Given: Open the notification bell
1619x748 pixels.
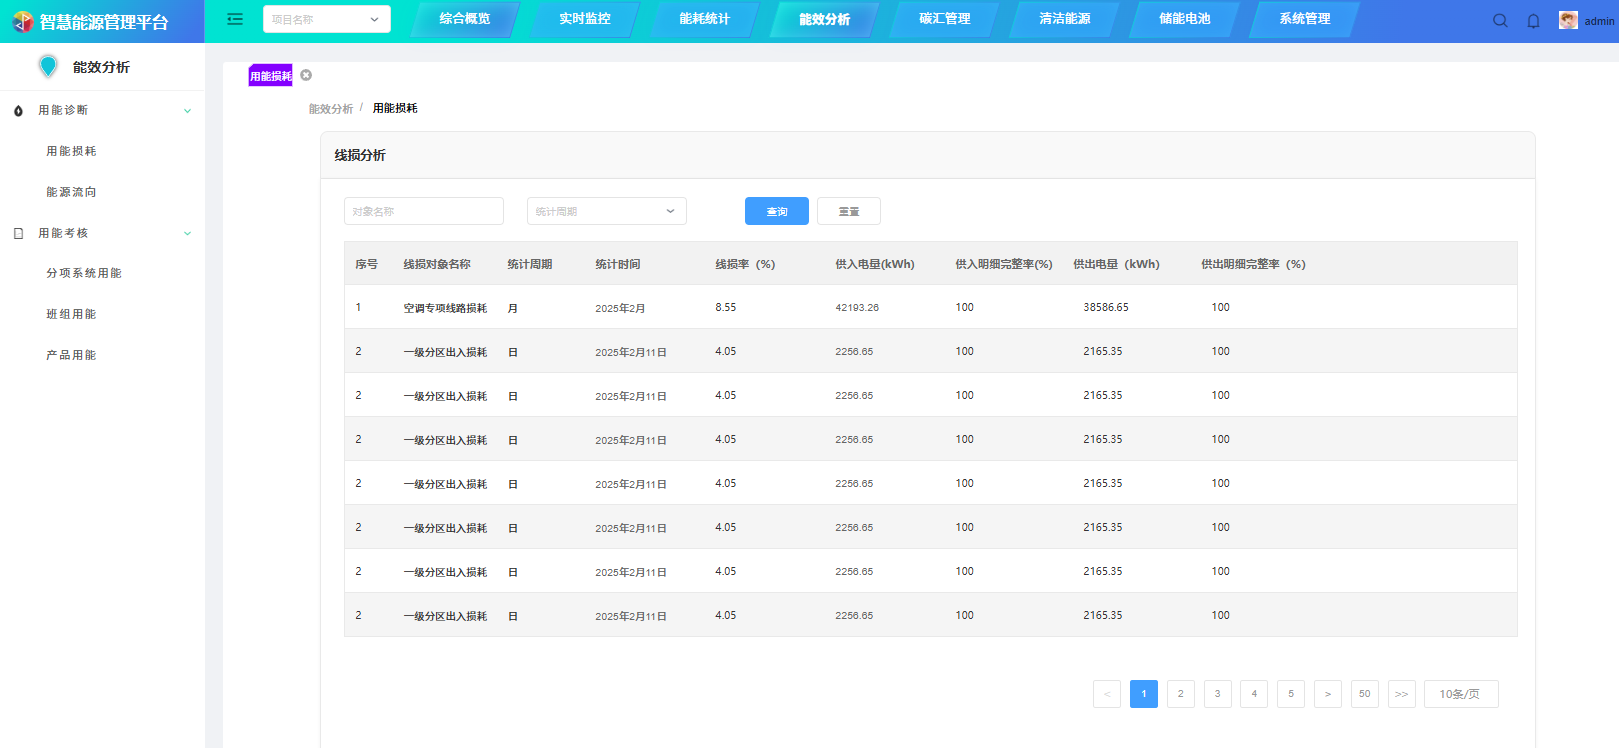Looking at the screenshot, I should pyautogui.click(x=1533, y=21).
